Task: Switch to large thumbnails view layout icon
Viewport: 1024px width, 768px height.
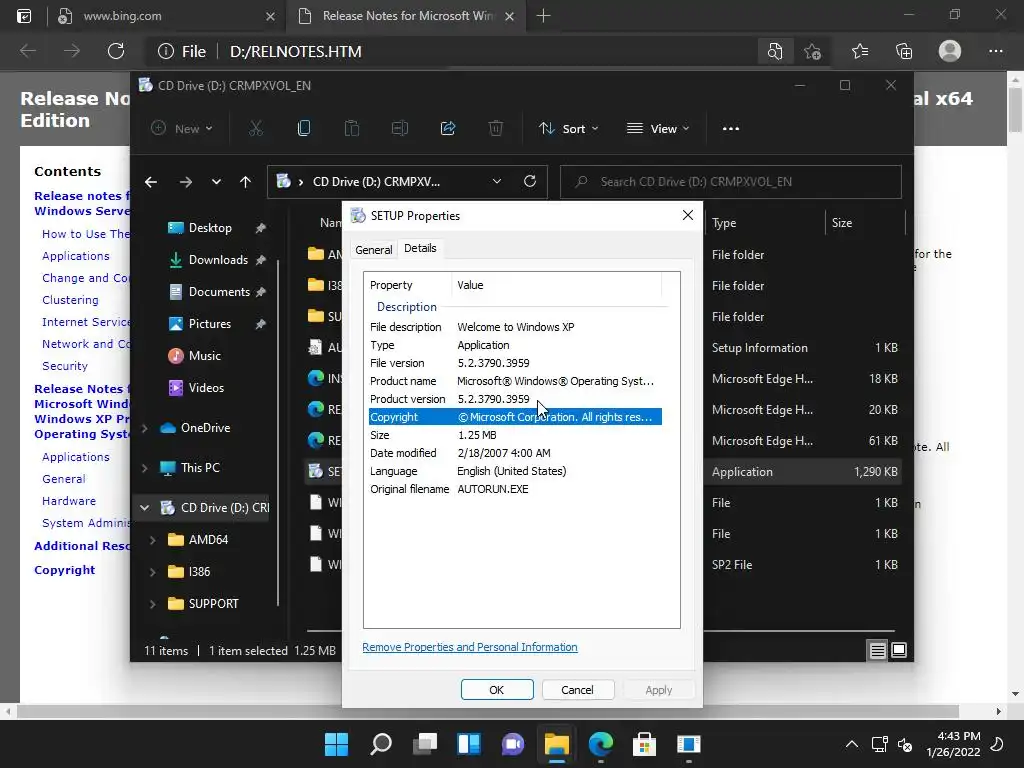Action: click(x=899, y=650)
